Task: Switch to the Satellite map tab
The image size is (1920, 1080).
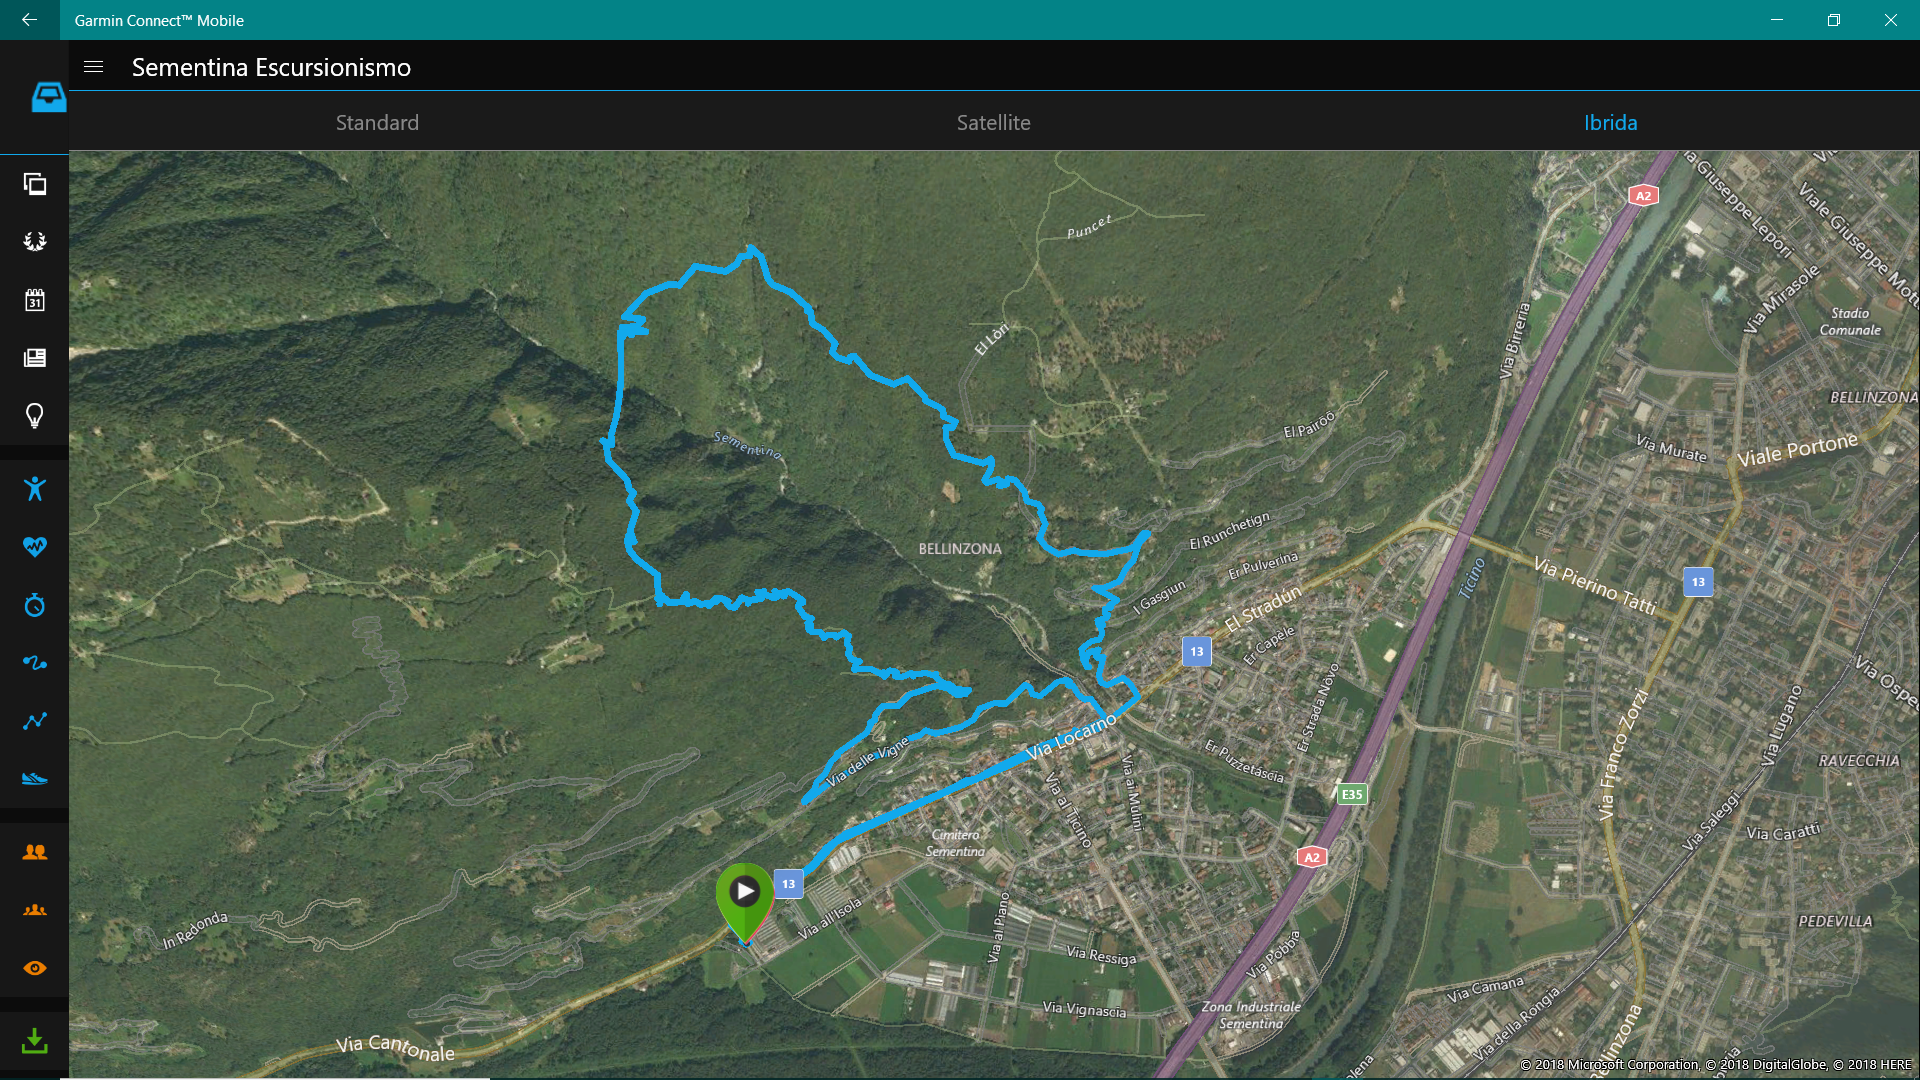Action: click(x=993, y=122)
